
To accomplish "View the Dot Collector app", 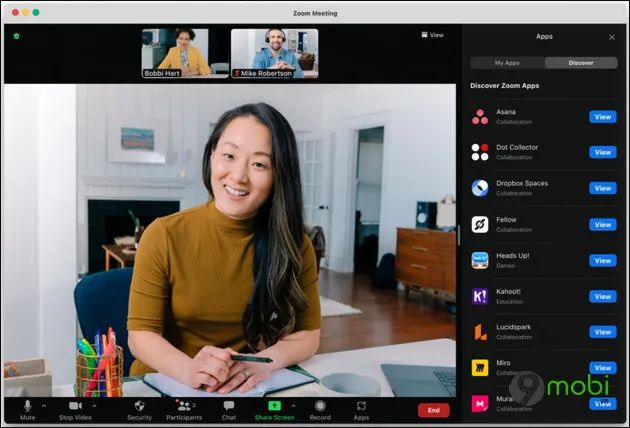I will (x=603, y=152).
